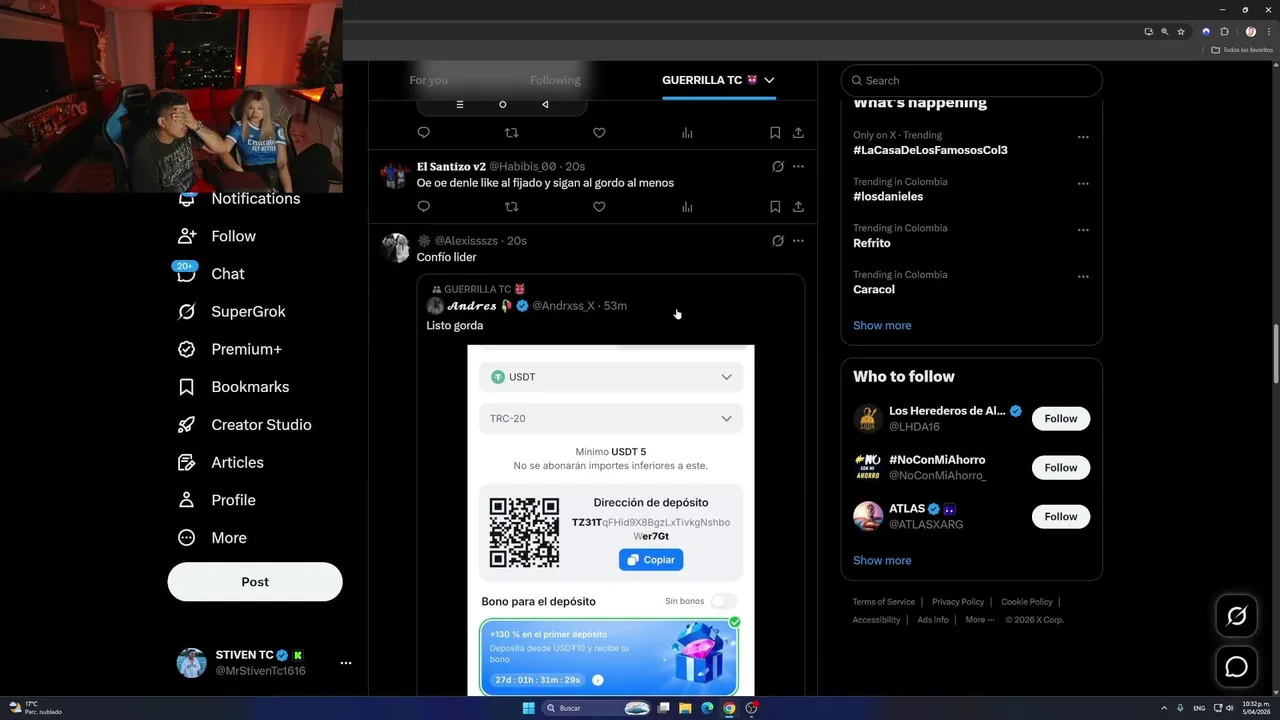1280x720 pixels.
Task: Open the floating Grok button
Action: click(x=1236, y=616)
